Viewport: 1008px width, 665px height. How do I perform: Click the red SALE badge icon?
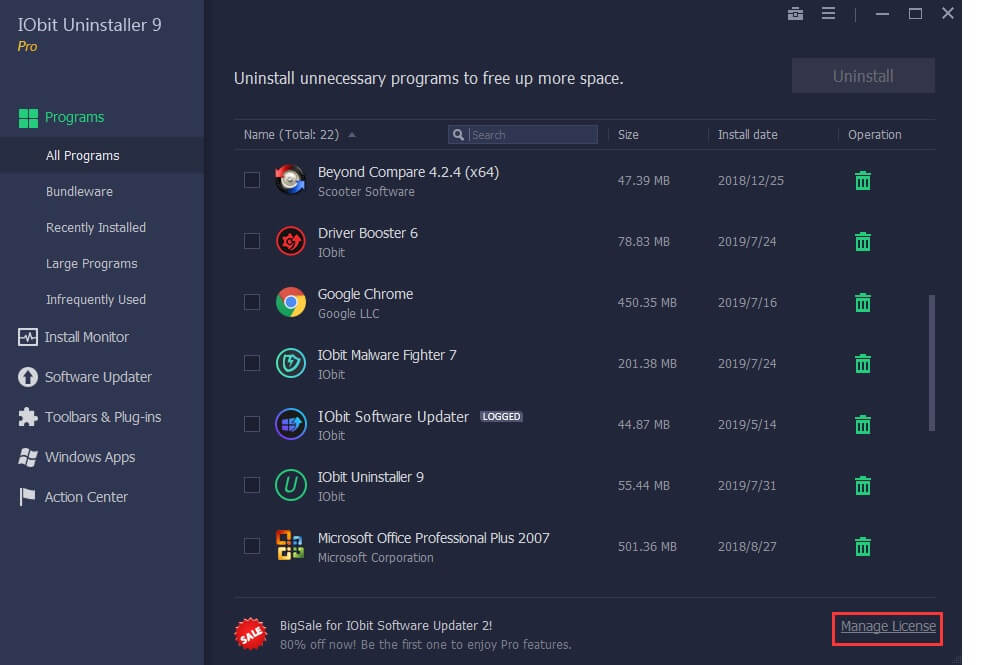pos(251,634)
